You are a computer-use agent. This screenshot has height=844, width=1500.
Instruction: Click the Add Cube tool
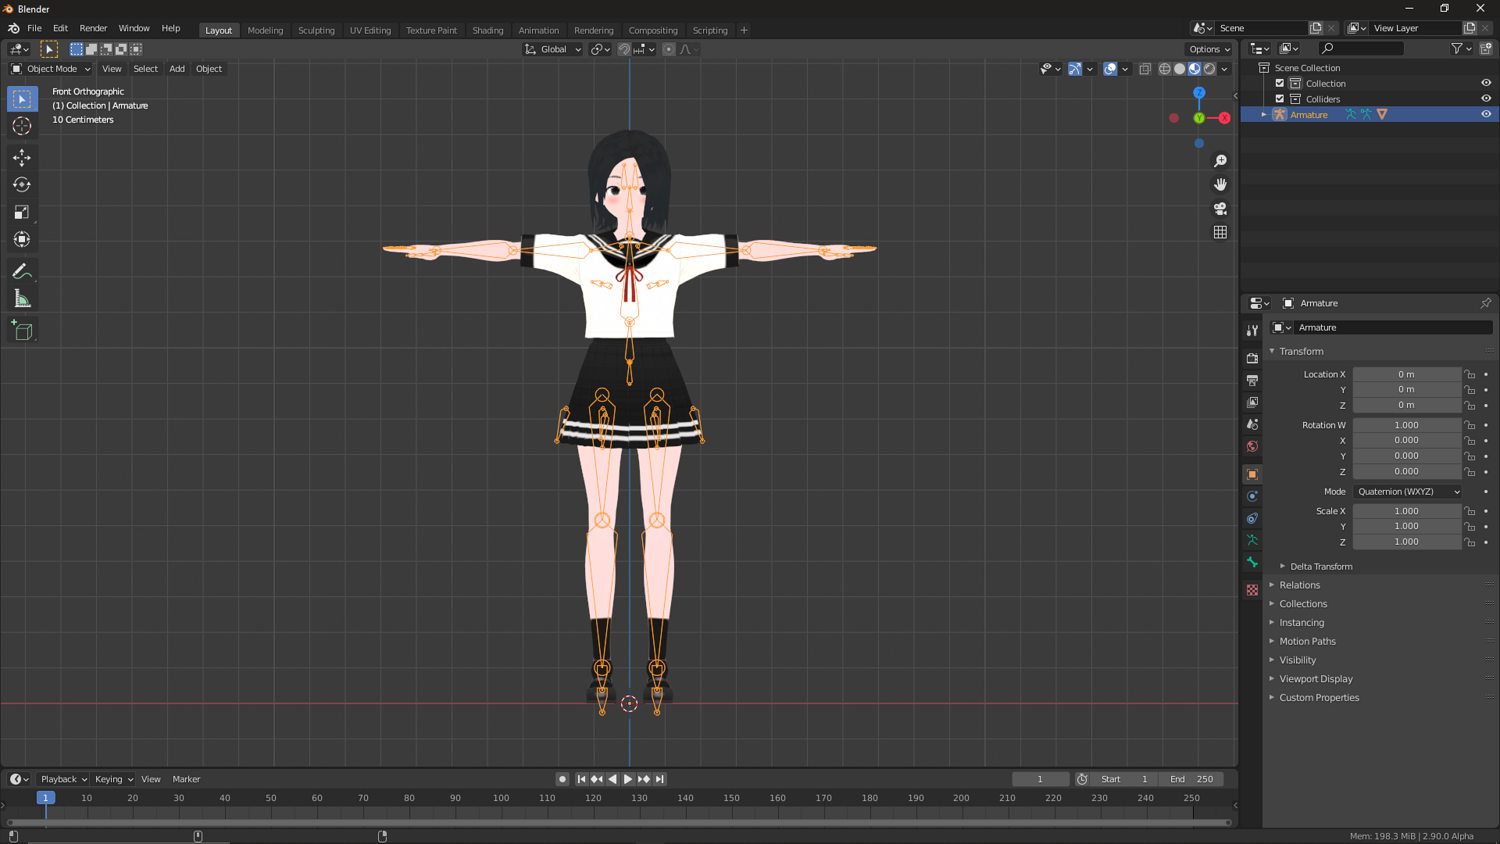pos(22,331)
